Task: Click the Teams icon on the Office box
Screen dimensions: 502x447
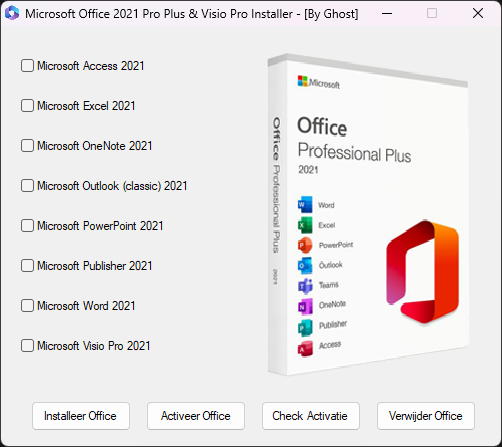Action: tap(305, 286)
